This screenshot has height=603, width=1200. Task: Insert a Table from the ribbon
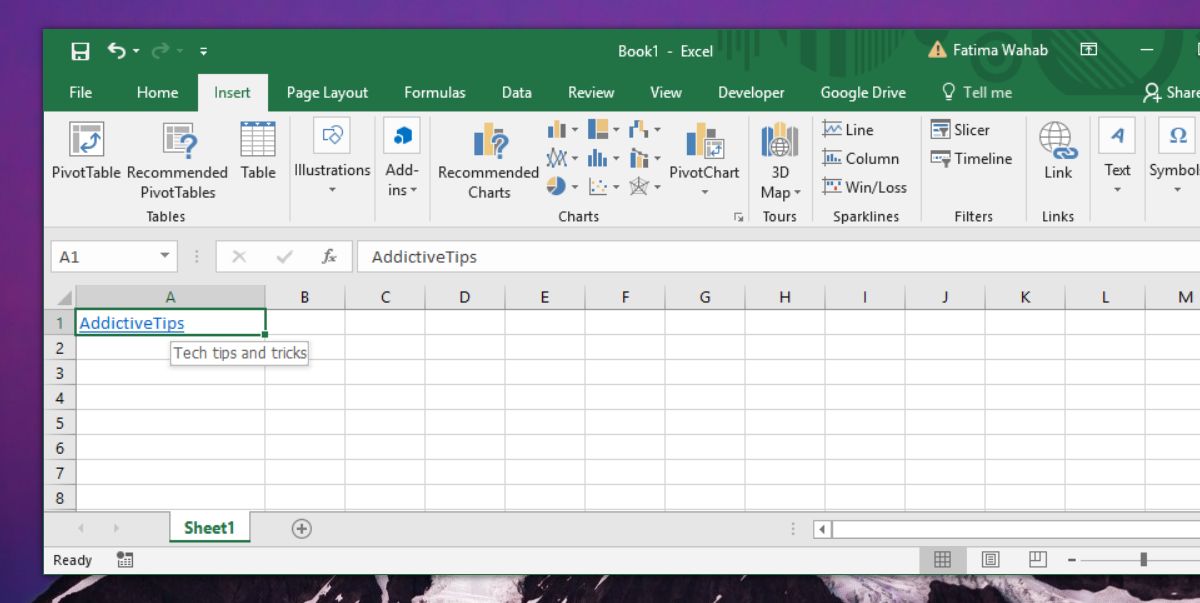[x=258, y=152]
